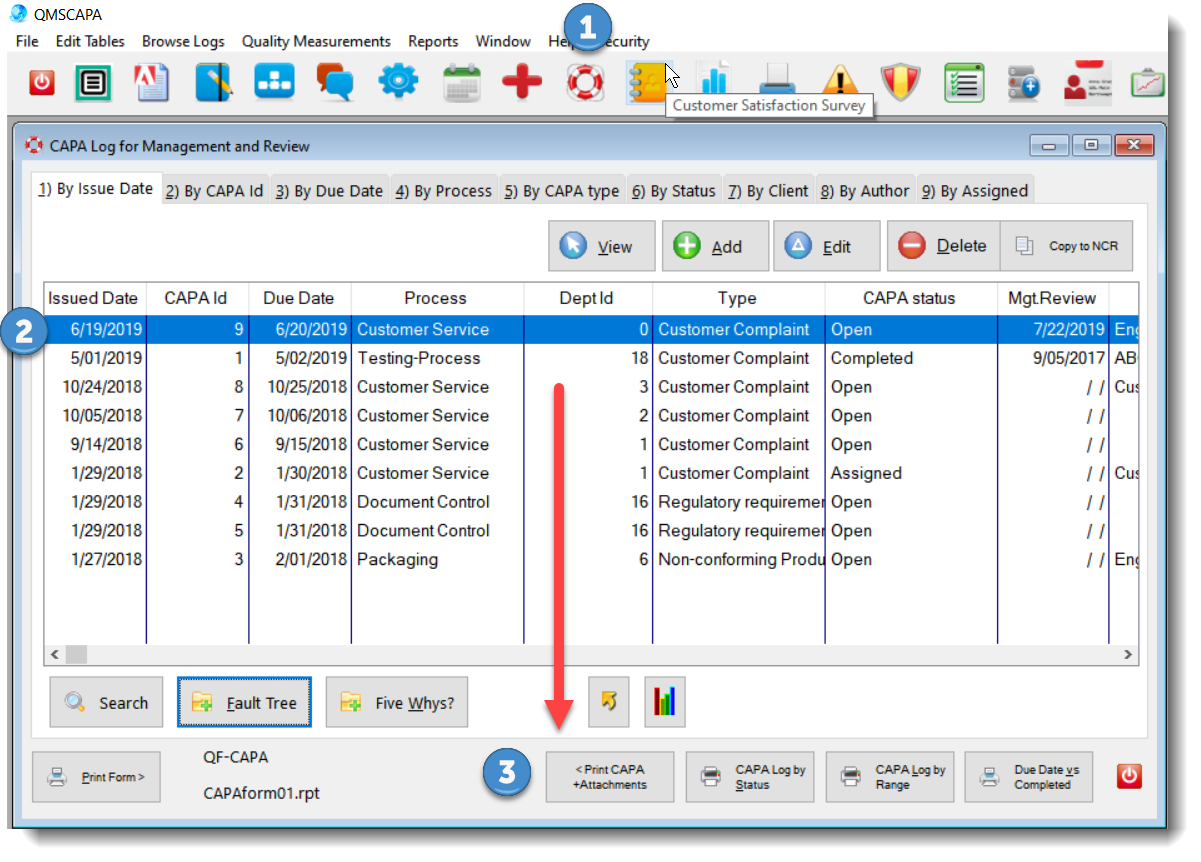Viewport: 1201px width, 862px height.
Task: Select the Testing-Process row in the table
Action: click(x=418, y=358)
